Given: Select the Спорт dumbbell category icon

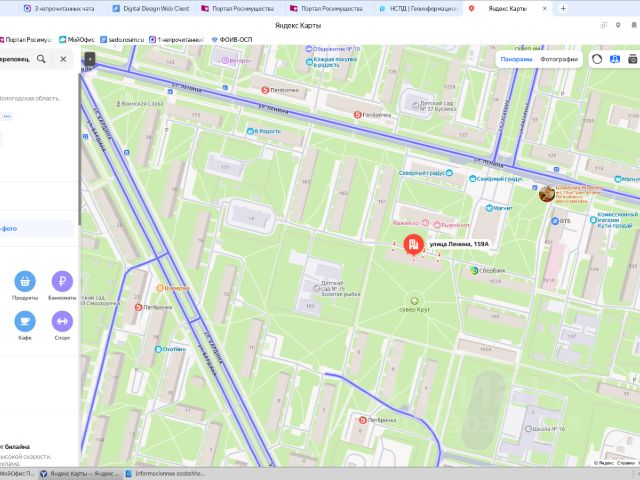Looking at the screenshot, I should click(62, 321).
